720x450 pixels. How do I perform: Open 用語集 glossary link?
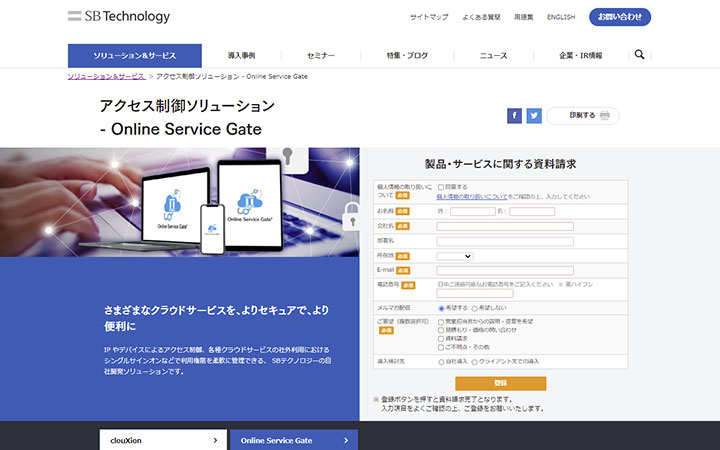(x=523, y=17)
